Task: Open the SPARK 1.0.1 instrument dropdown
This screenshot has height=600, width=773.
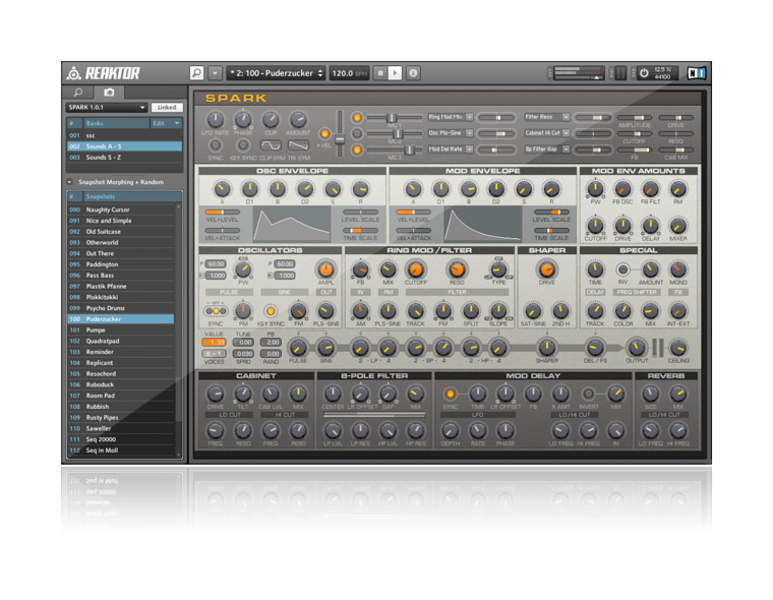Action: pos(106,107)
